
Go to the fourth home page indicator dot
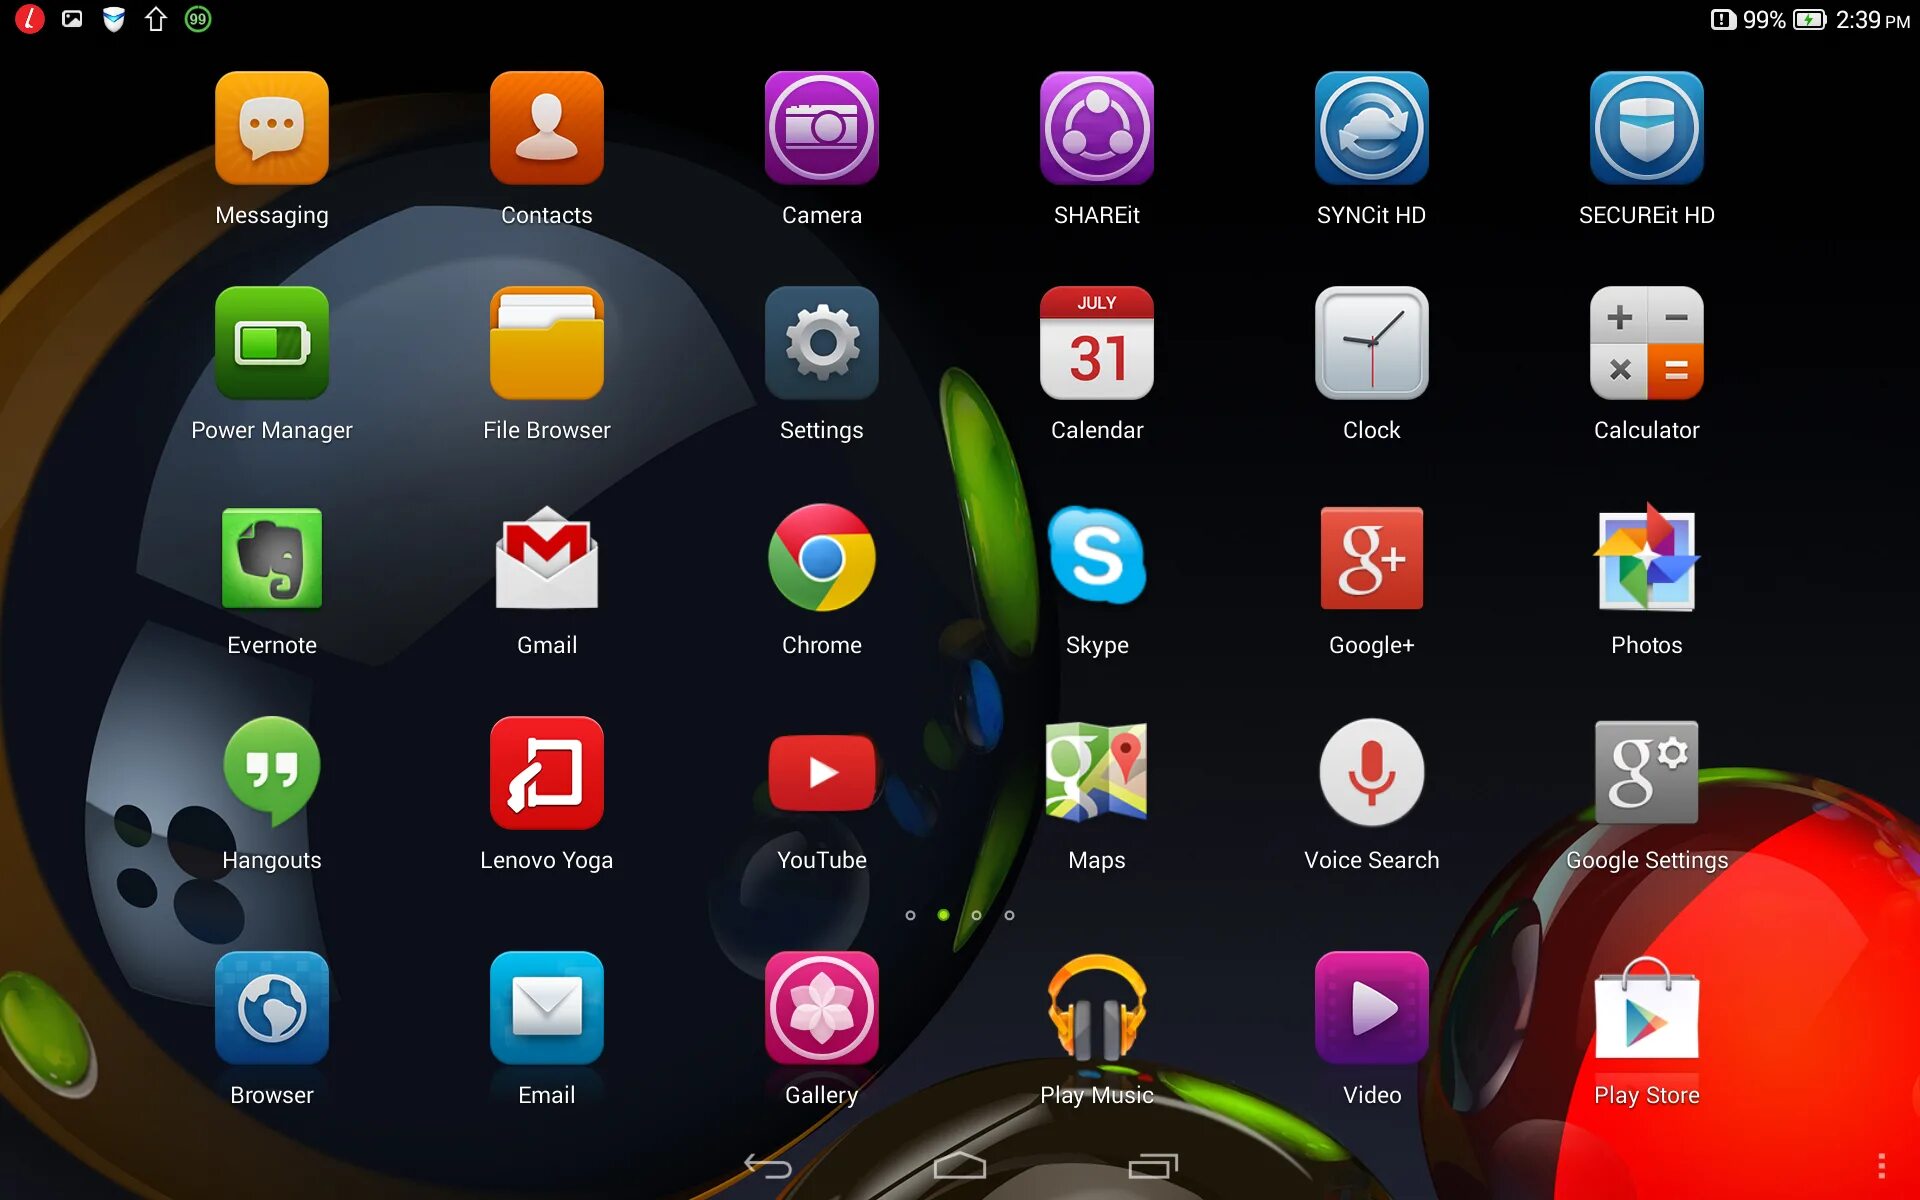click(x=1009, y=915)
